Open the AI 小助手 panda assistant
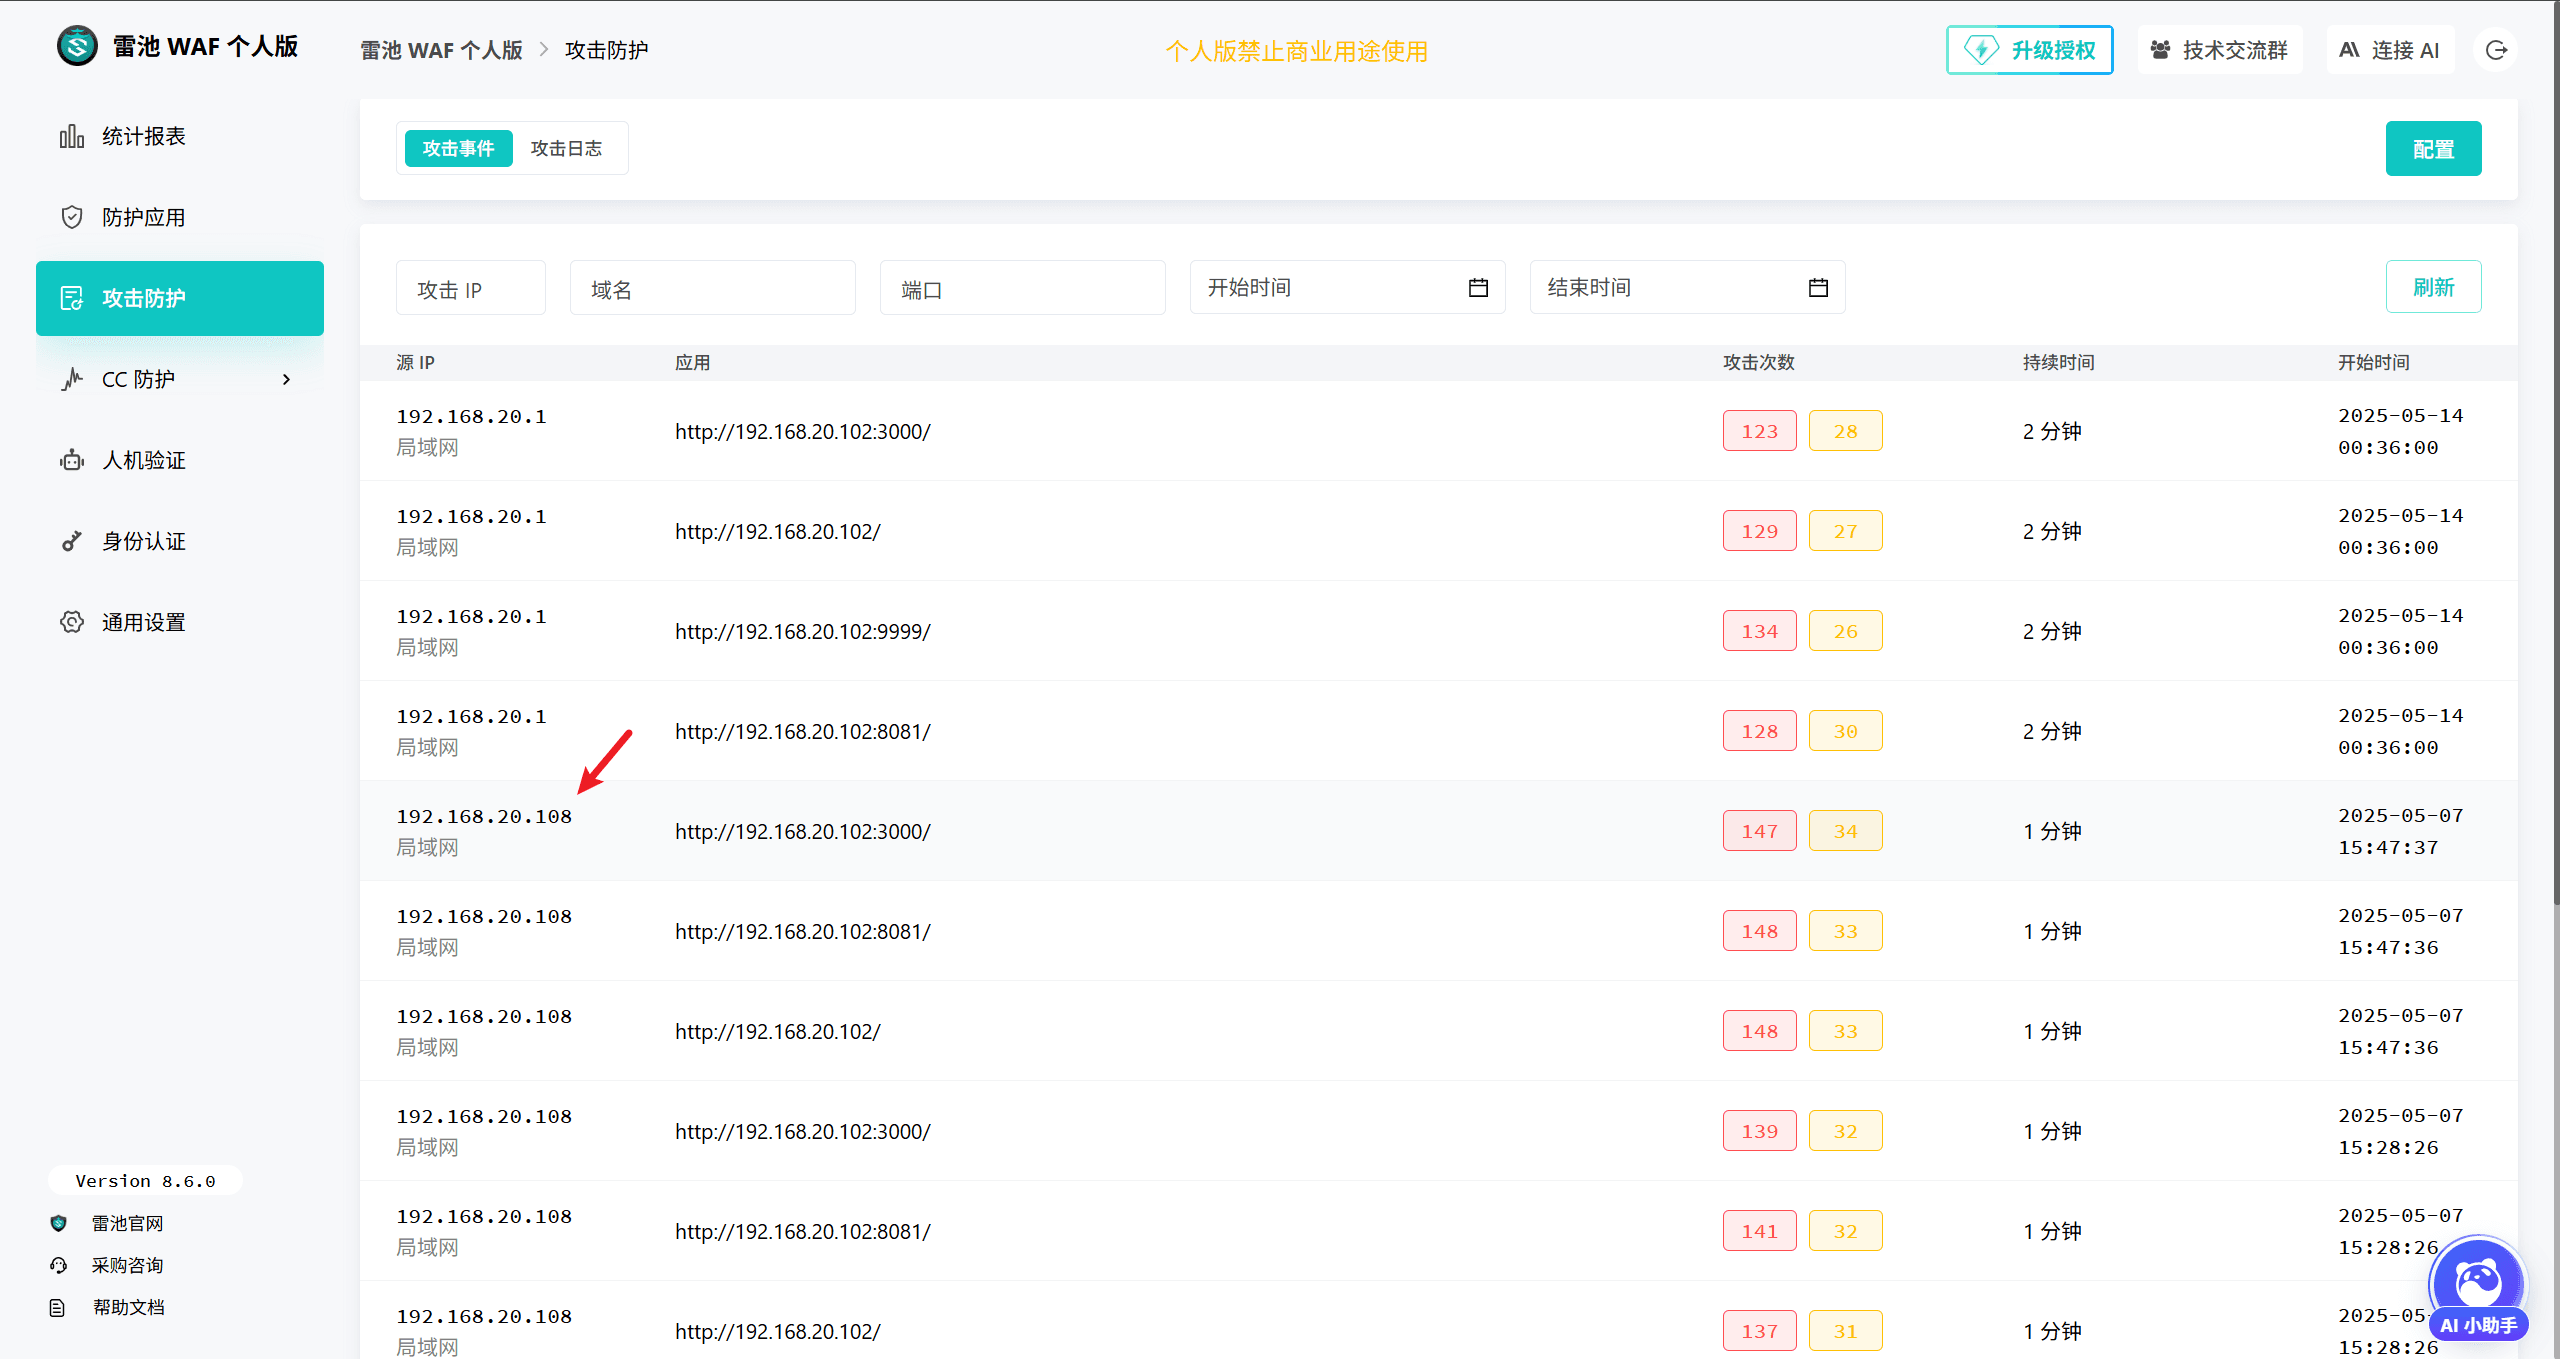This screenshot has width=2560, height=1359. 2478,1289
